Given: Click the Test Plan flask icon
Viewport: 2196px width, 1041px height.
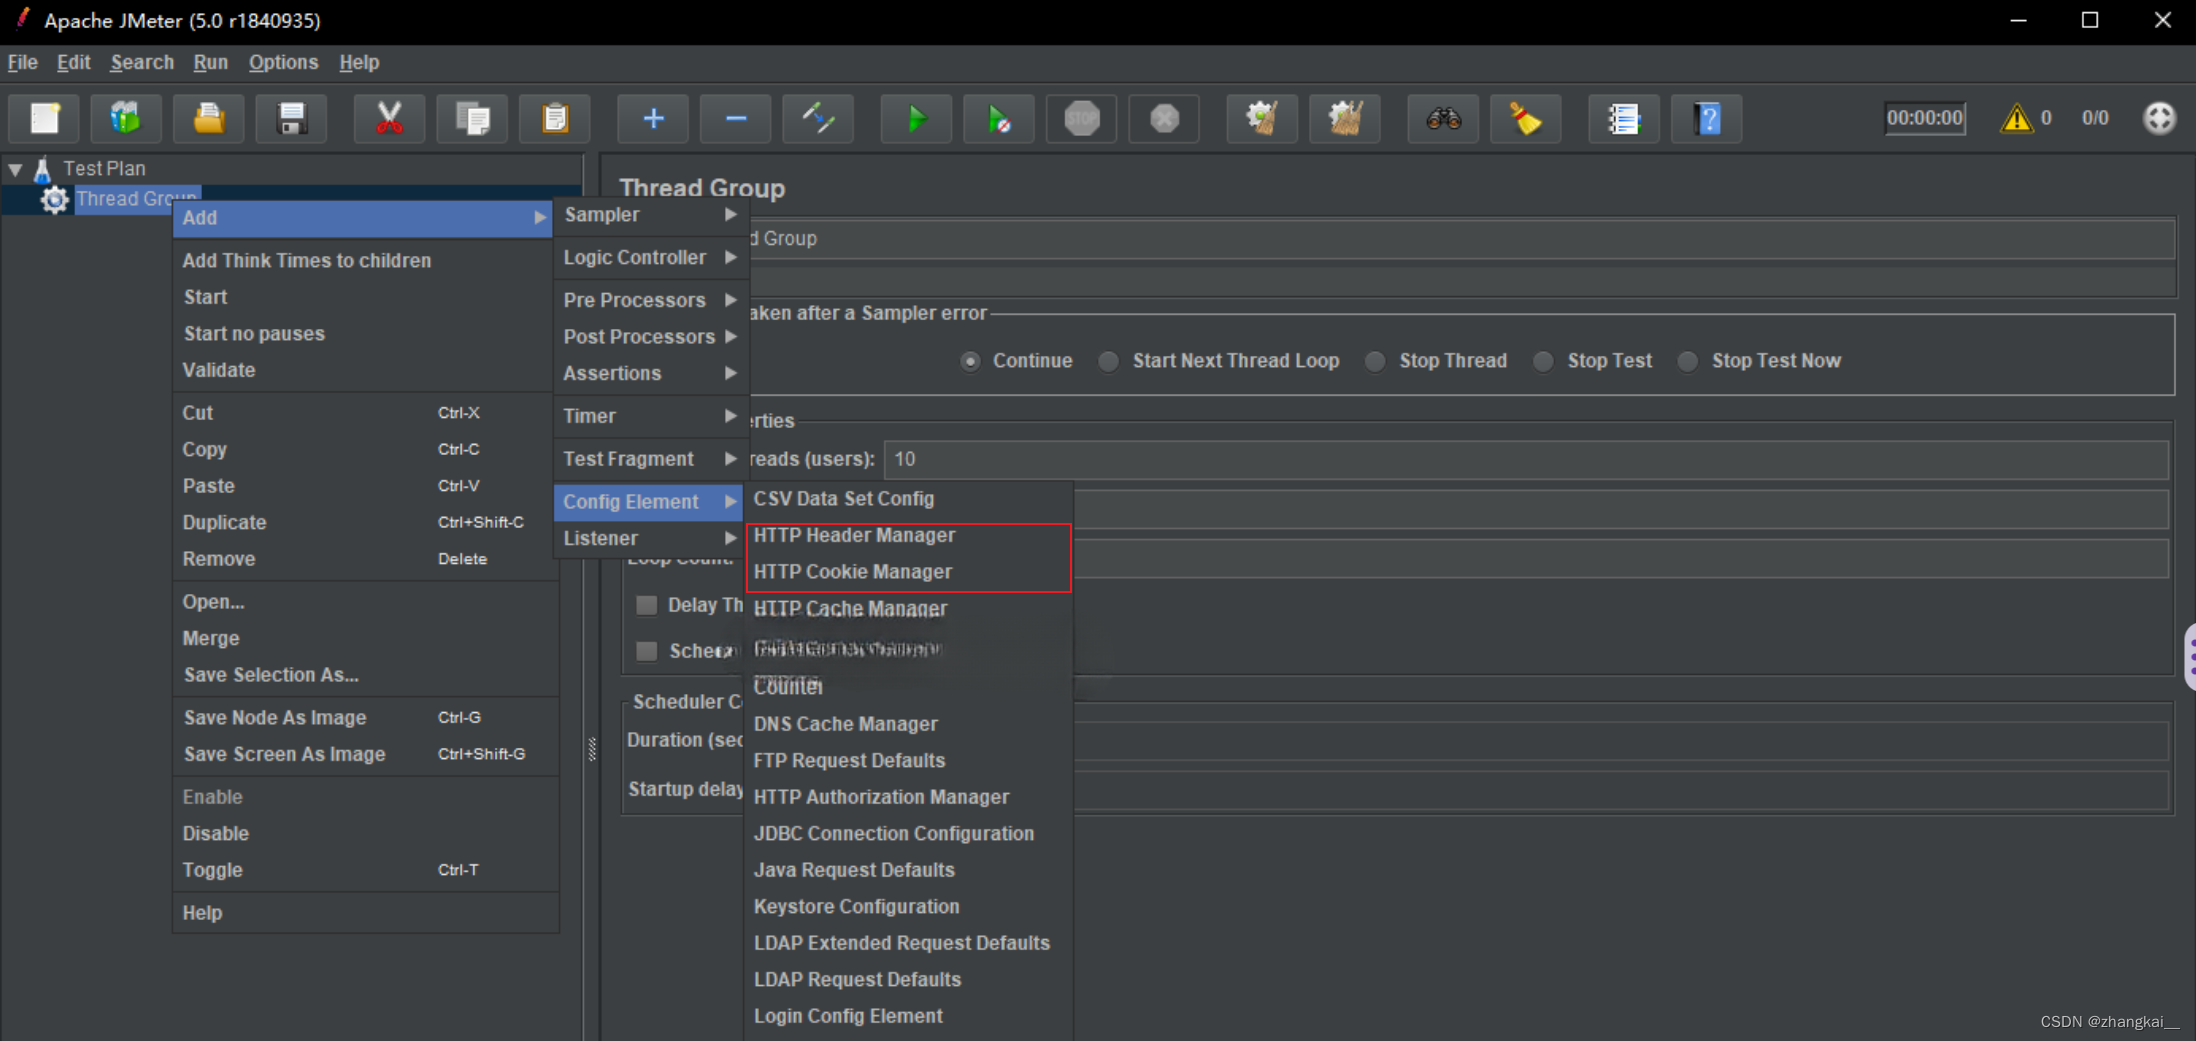Looking at the screenshot, I should pos(42,169).
